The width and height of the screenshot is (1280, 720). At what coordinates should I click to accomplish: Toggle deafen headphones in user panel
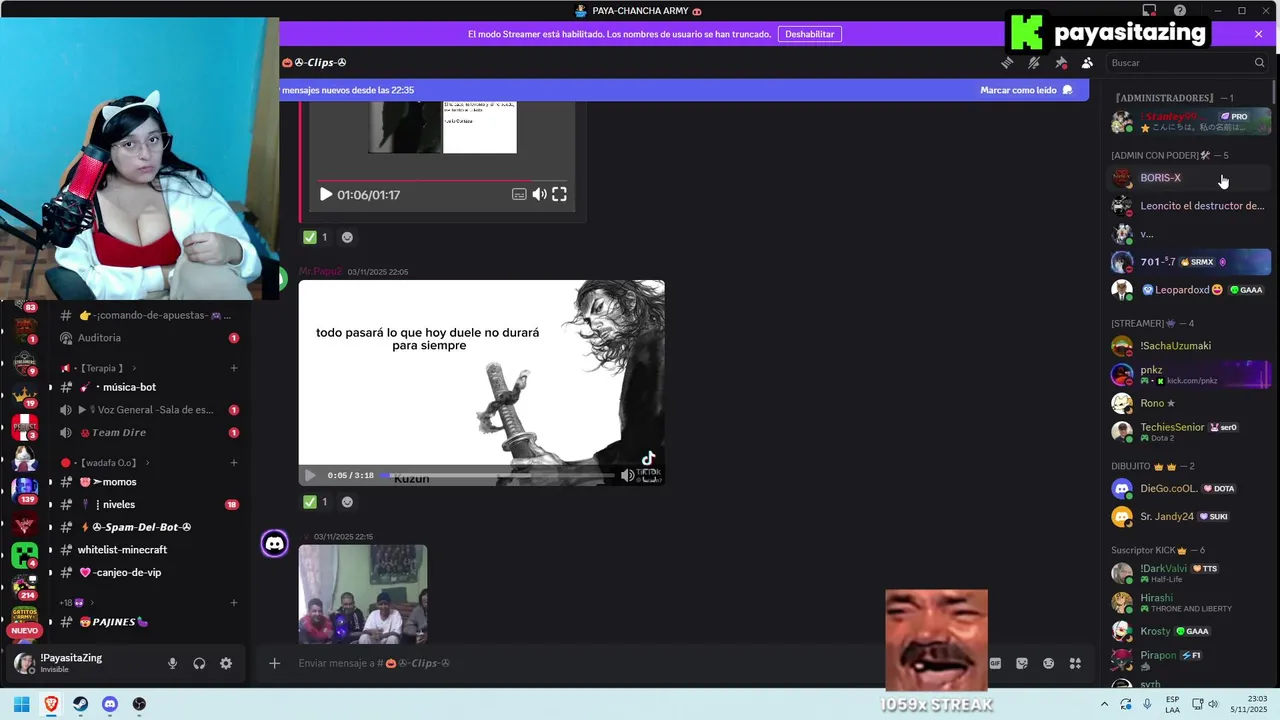pos(199,663)
